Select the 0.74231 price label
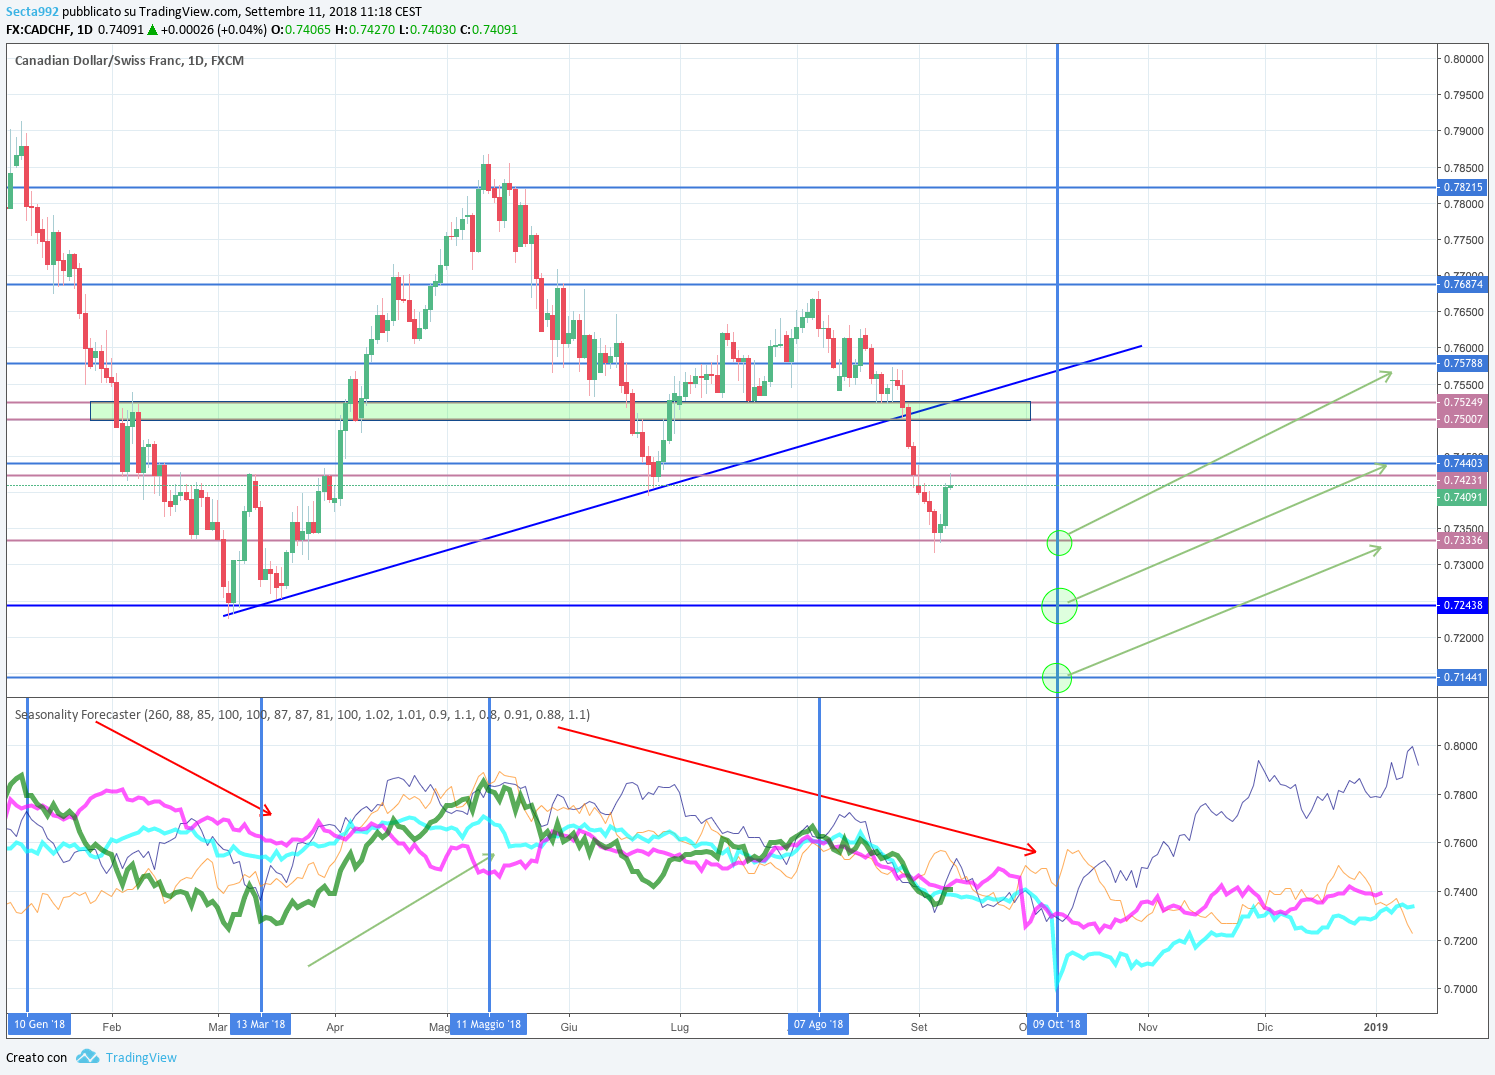This screenshot has width=1495, height=1075. tap(1463, 480)
